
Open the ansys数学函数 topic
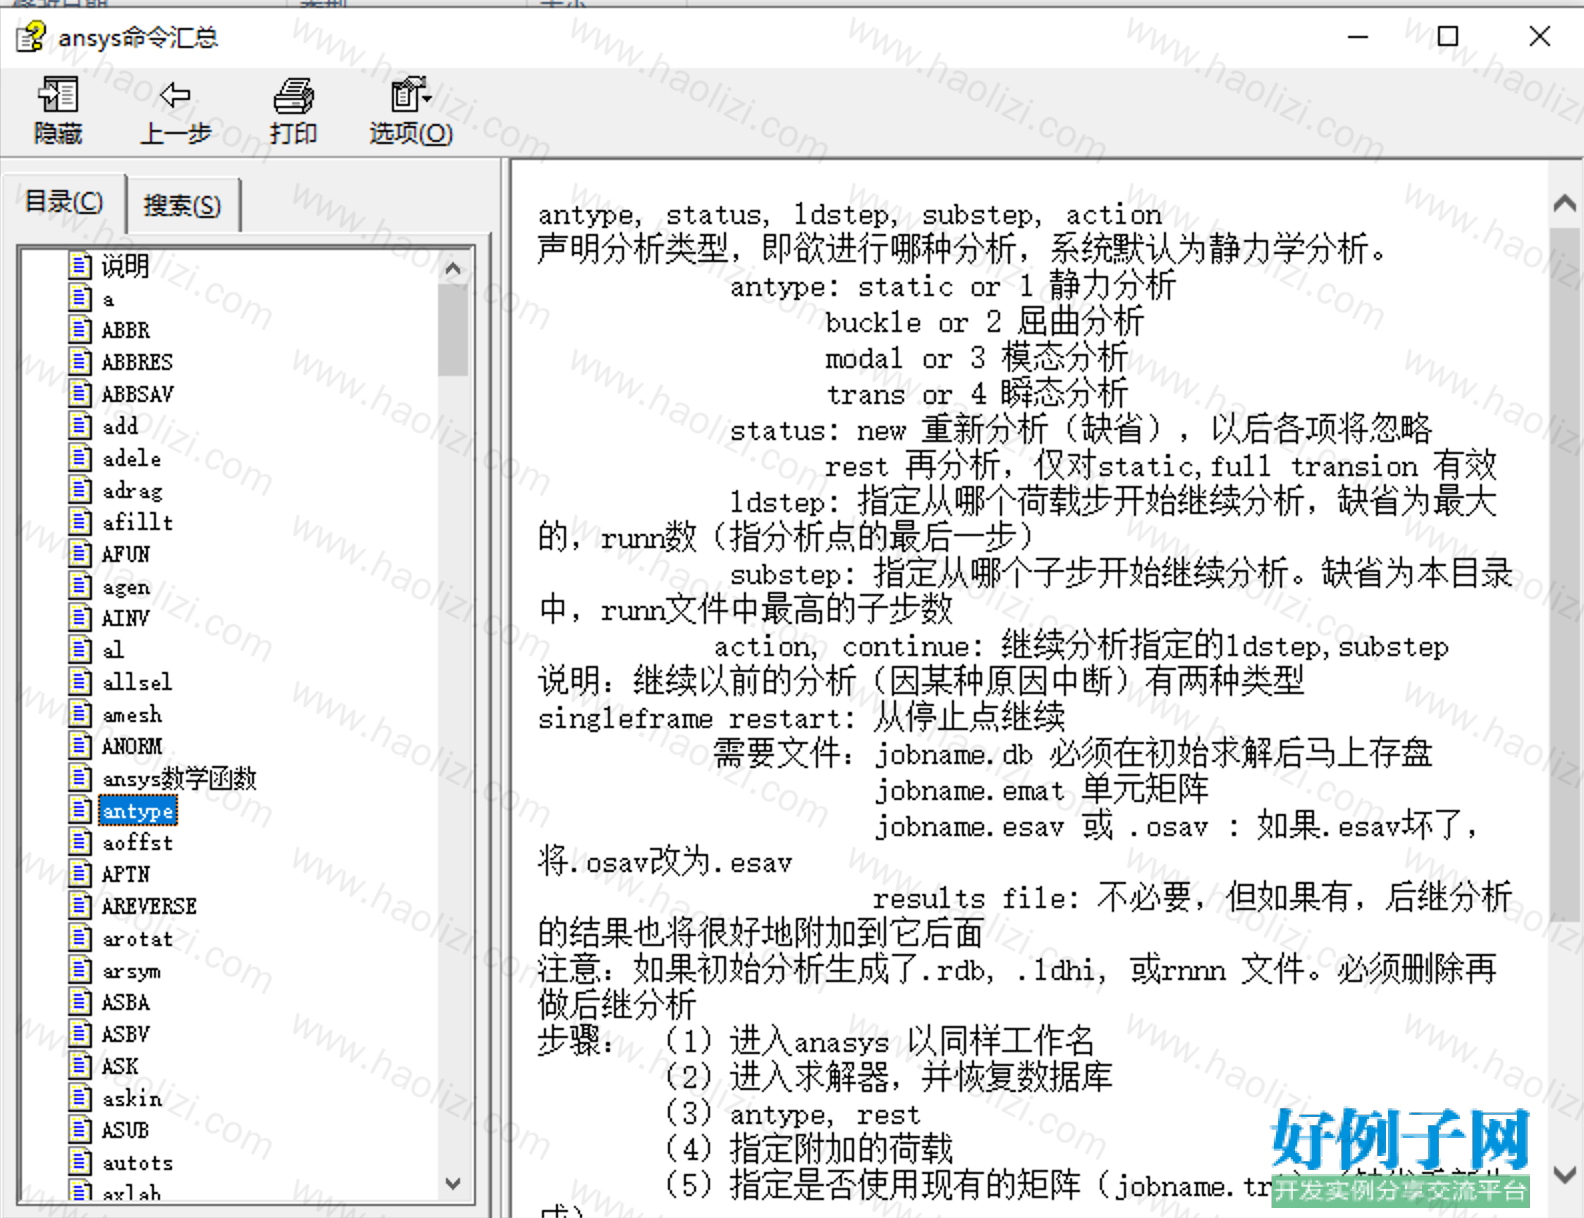(x=179, y=778)
